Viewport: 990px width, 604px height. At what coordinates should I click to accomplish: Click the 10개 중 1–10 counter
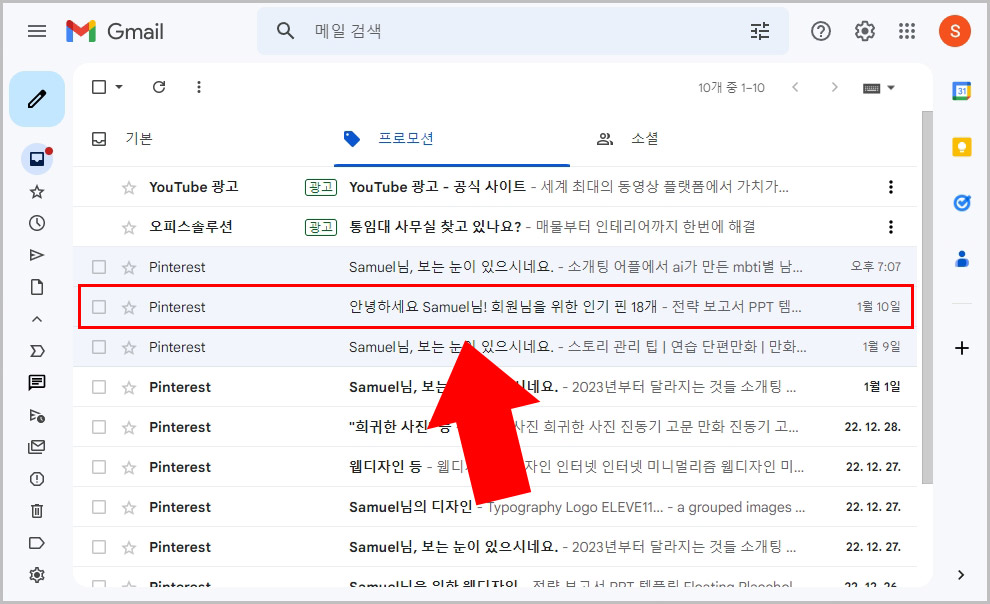[731, 88]
